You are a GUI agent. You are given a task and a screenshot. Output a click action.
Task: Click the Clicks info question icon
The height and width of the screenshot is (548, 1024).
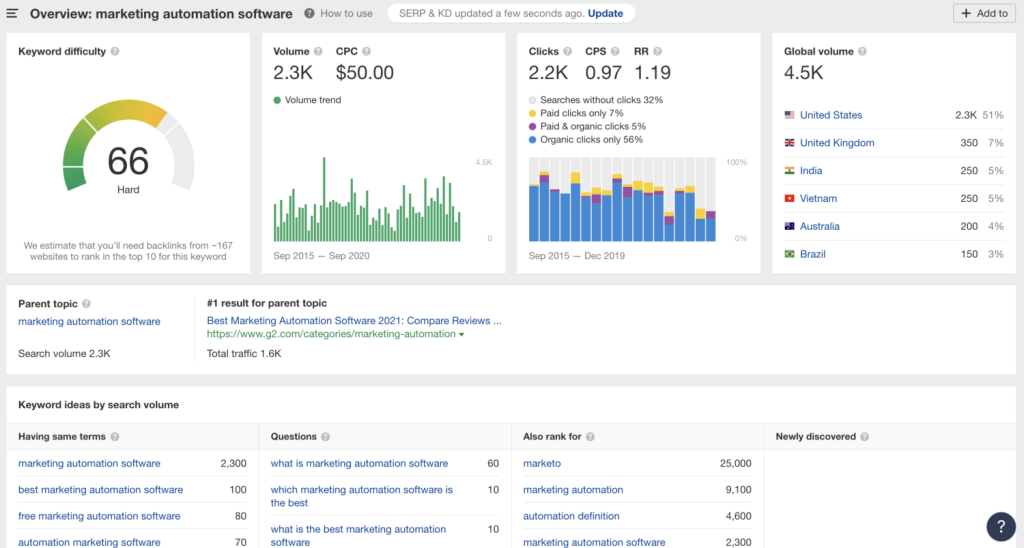tap(568, 52)
